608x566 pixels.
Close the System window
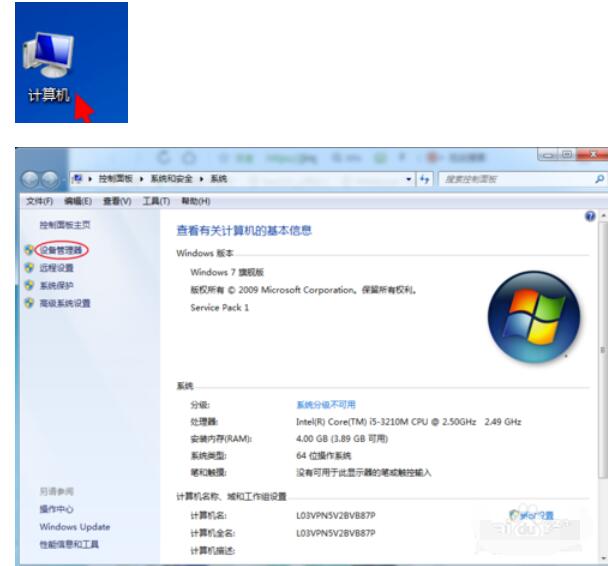(592, 155)
